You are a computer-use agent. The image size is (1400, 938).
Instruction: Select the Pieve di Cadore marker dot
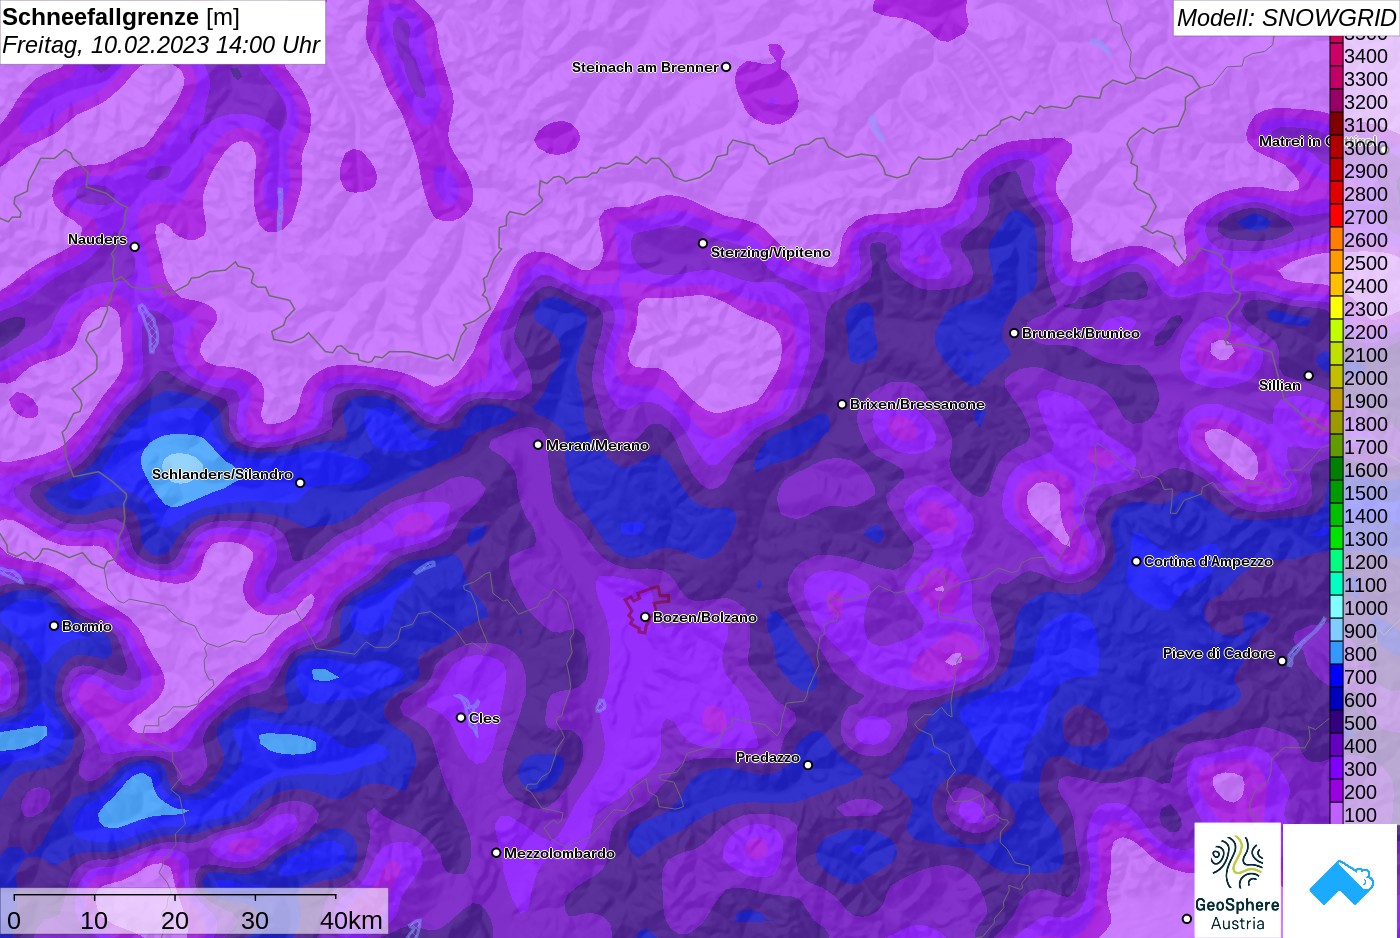point(1282,660)
